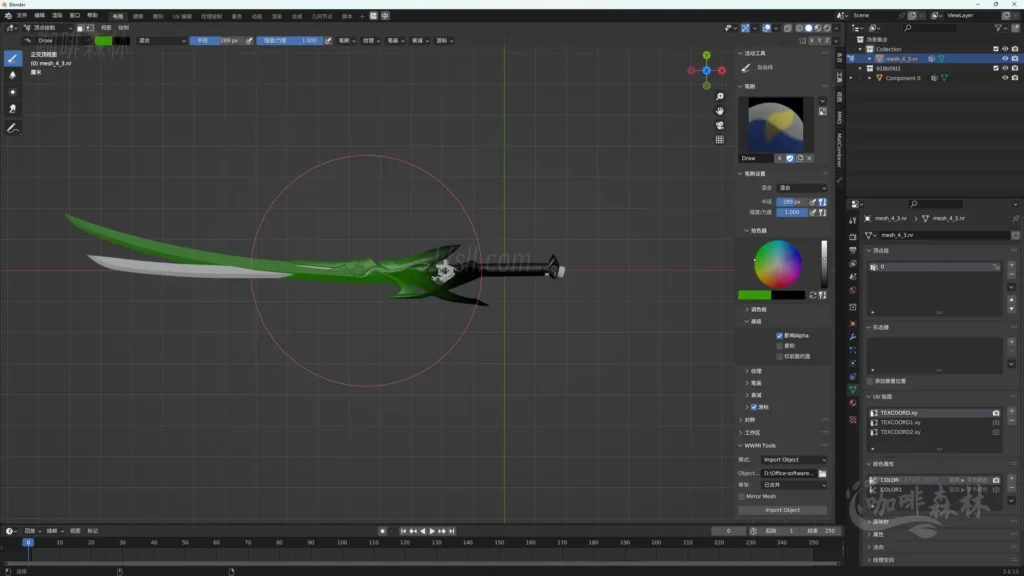Open the Modifiers wrench properties tab
The image size is (1024, 576).
853,337
